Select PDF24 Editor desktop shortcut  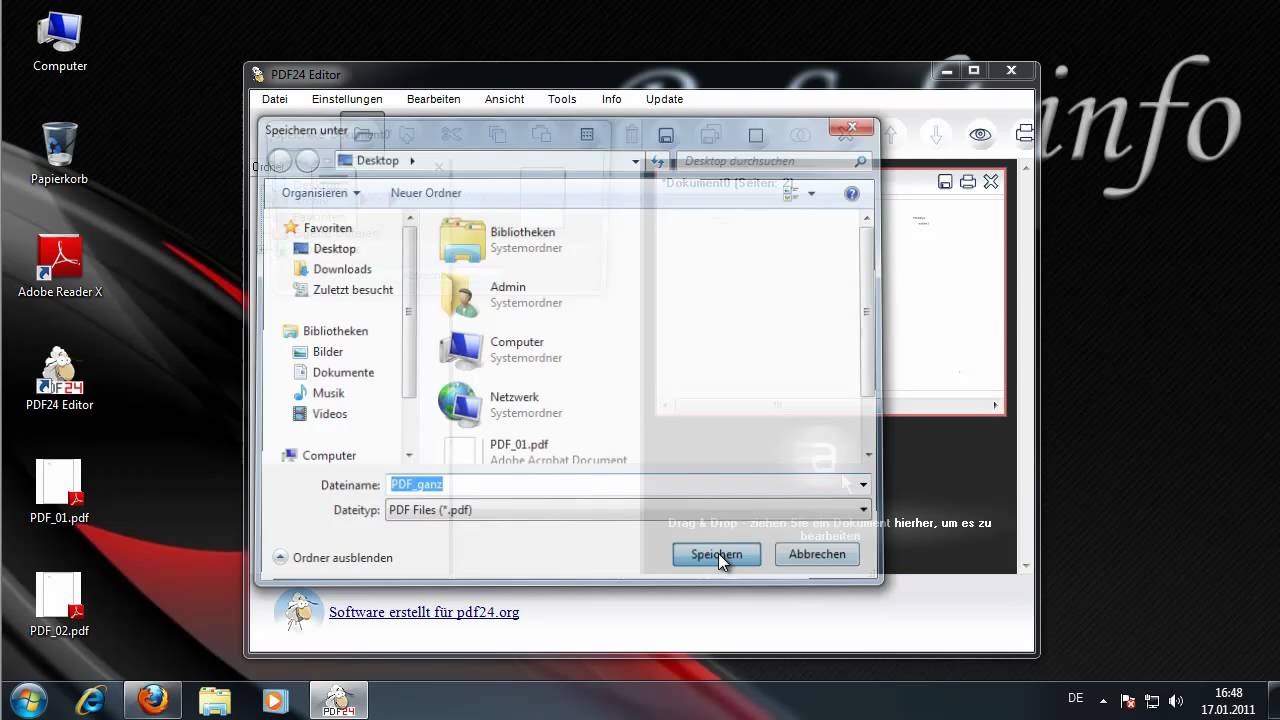click(x=60, y=380)
